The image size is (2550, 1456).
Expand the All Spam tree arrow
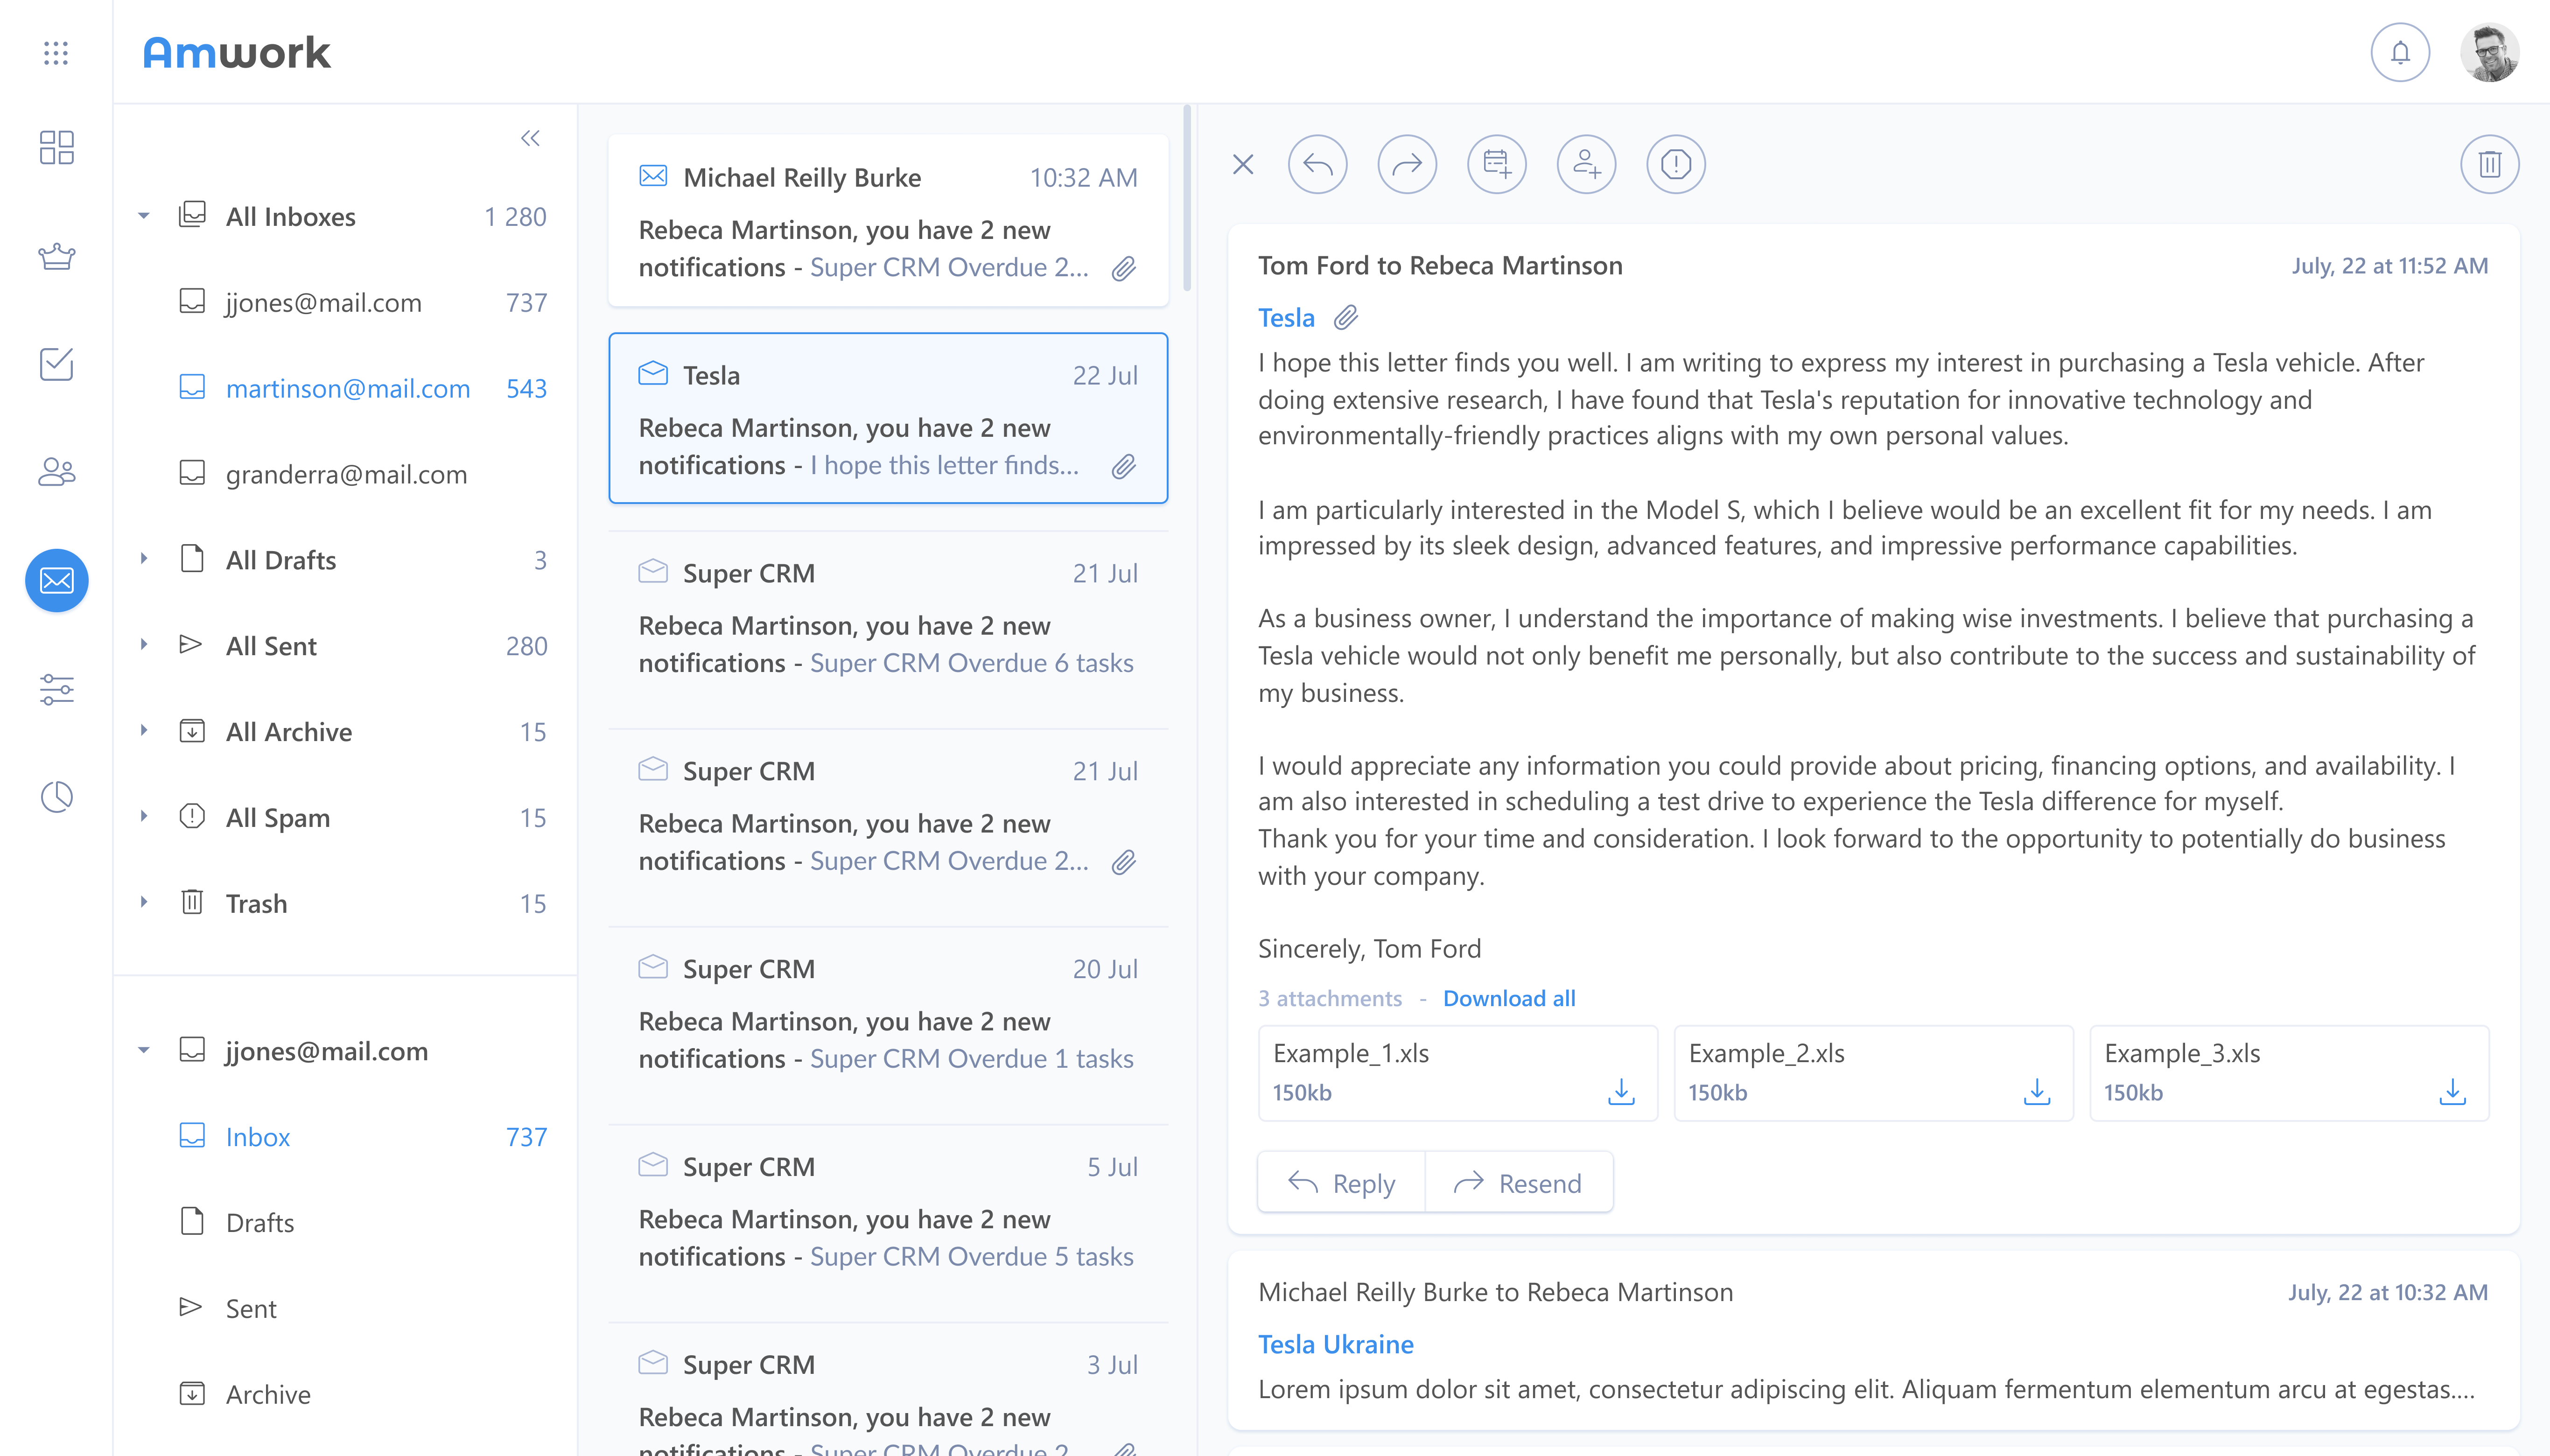144,817
